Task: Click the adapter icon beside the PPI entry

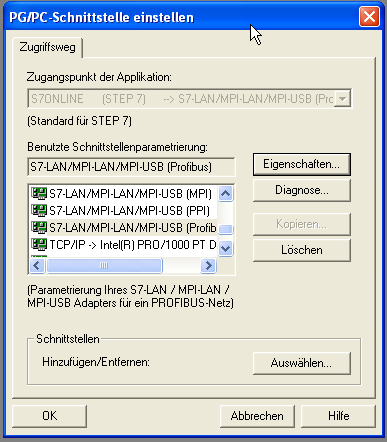Action: [39, 211]
